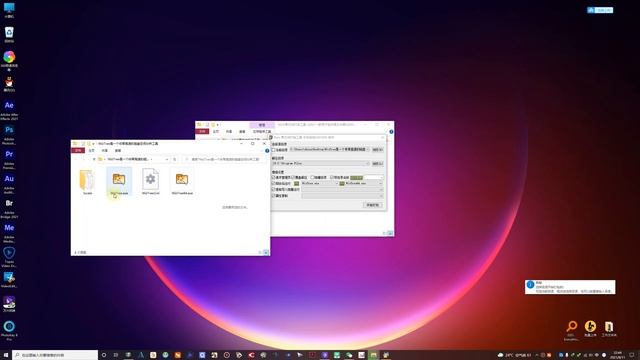Refresh the front Explorer address bar

tap(175, 159)
